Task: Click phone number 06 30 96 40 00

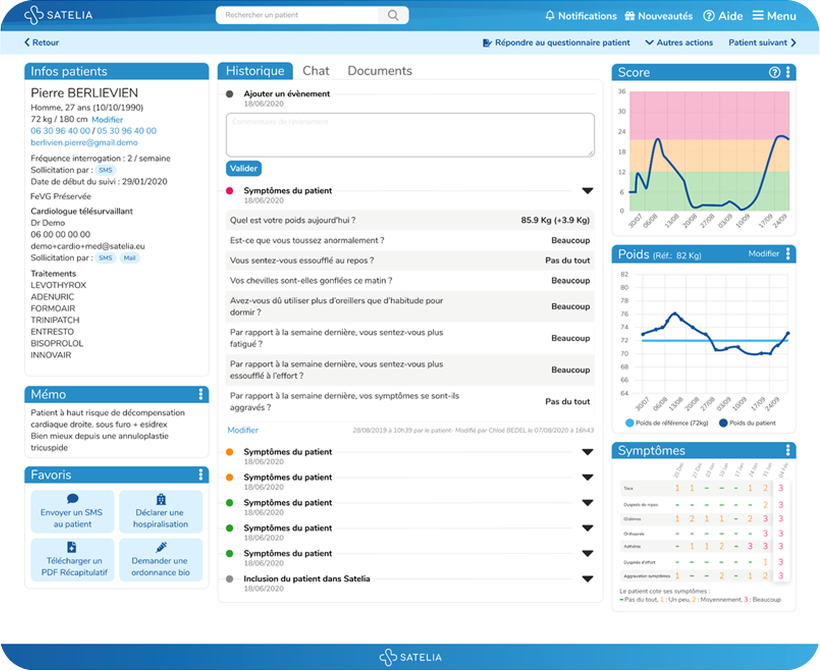Action: [x=60, y=131]
